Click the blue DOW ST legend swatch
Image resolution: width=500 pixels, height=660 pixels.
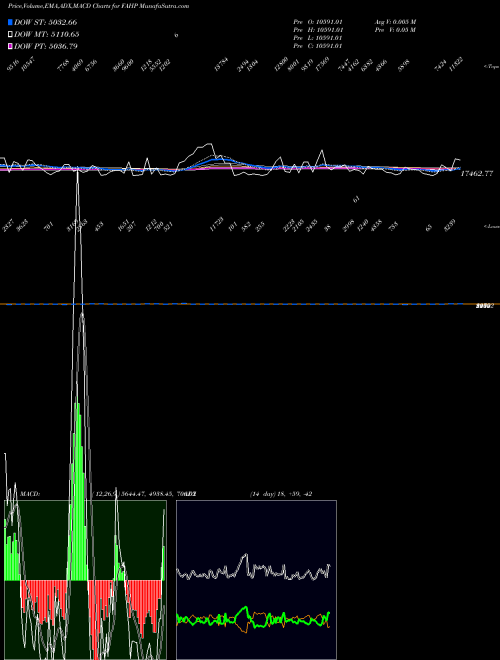[x=10, y=22]
